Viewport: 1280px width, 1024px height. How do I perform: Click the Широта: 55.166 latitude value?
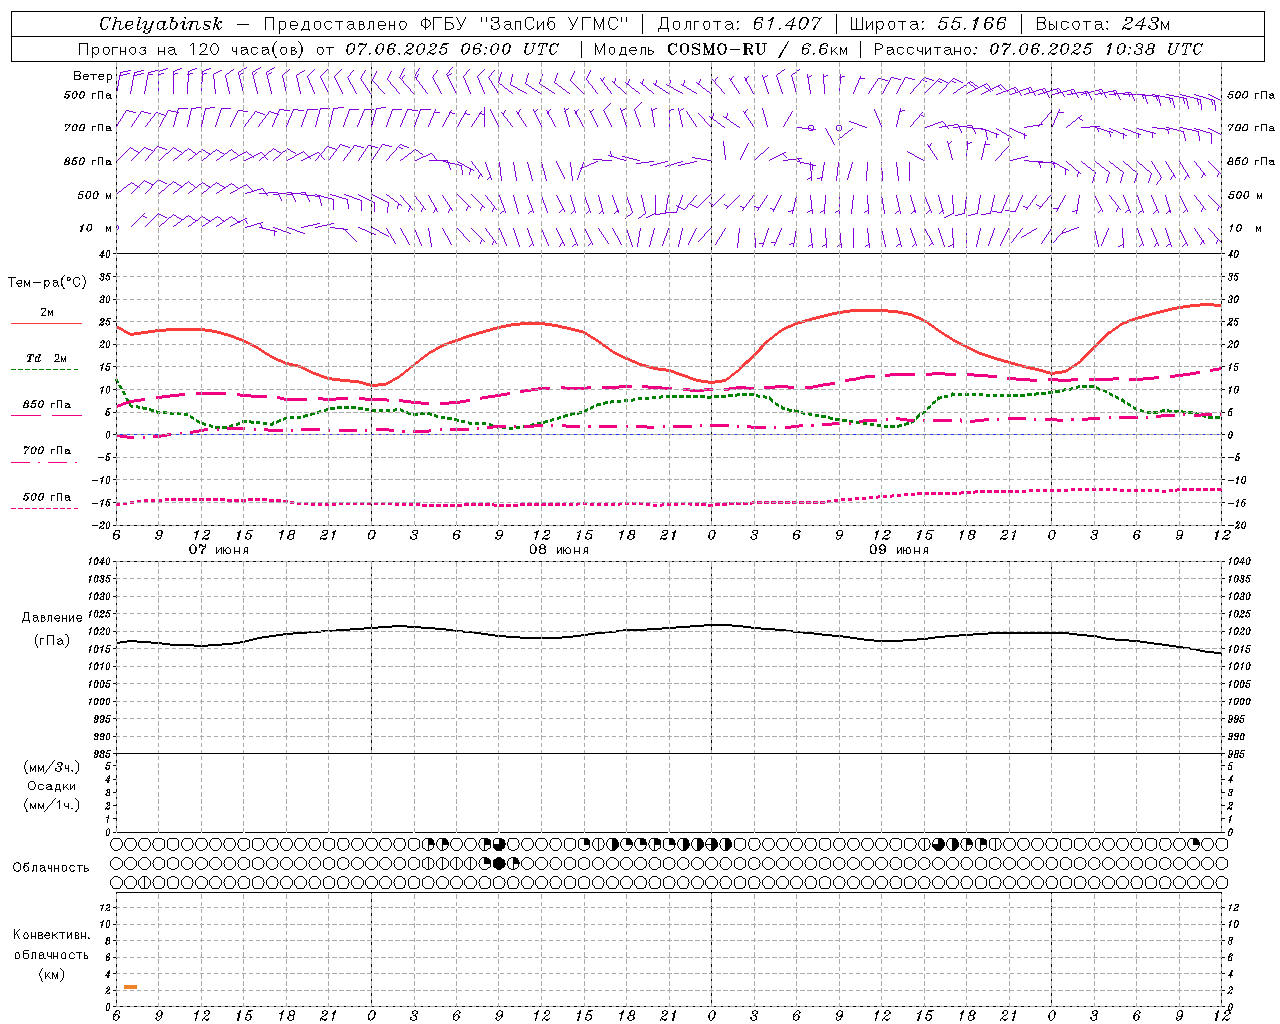click(928, 24)
